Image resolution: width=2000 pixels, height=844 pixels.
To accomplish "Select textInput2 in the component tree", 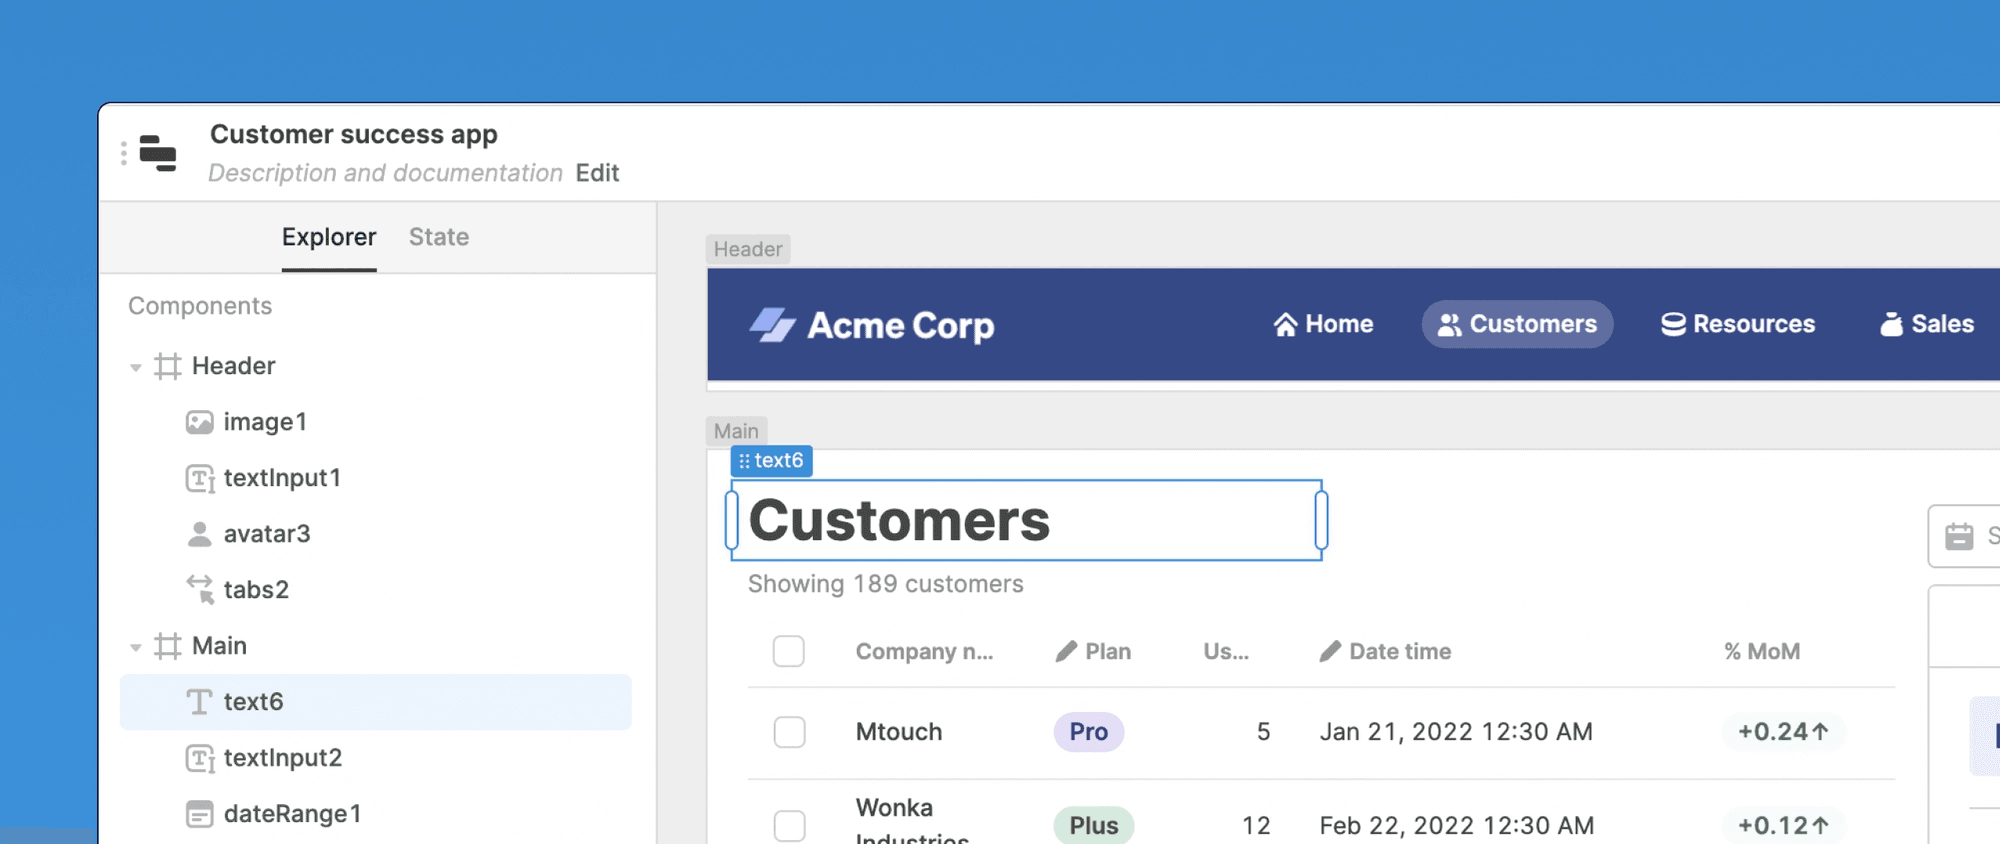I will tap(282, 758).
